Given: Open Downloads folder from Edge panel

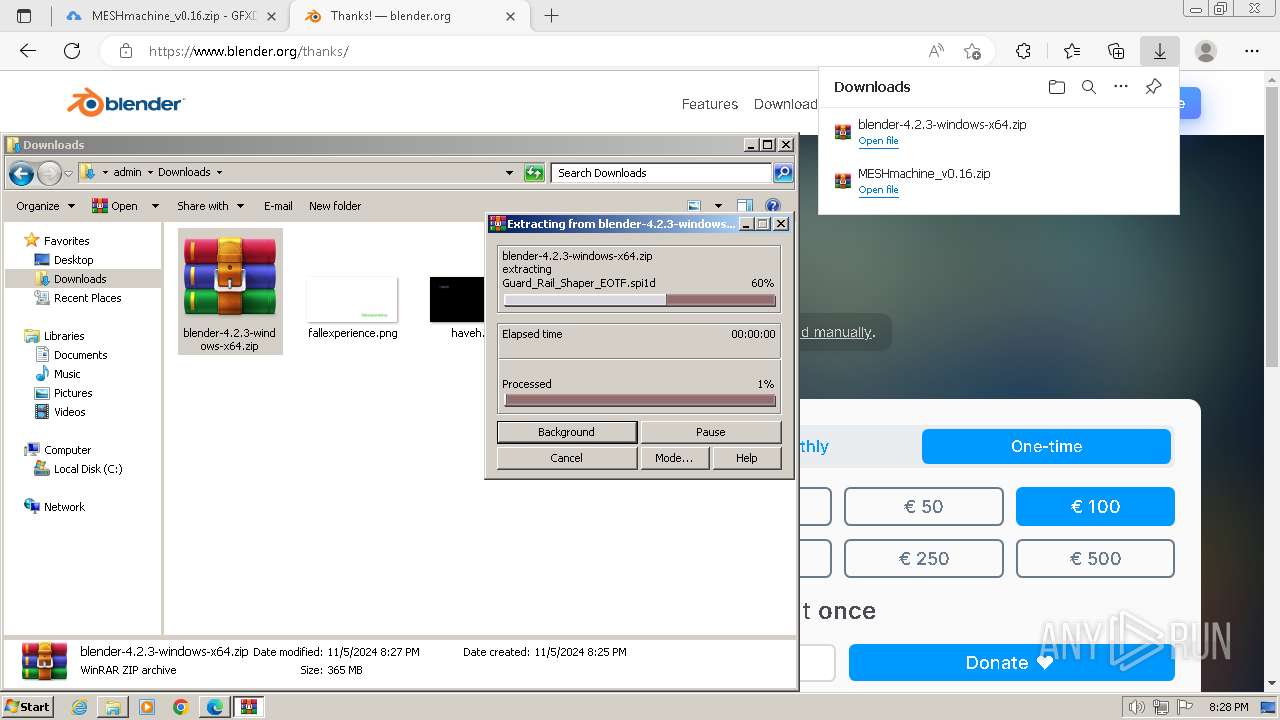Looking at the screenshot, I should (1057, 87).
